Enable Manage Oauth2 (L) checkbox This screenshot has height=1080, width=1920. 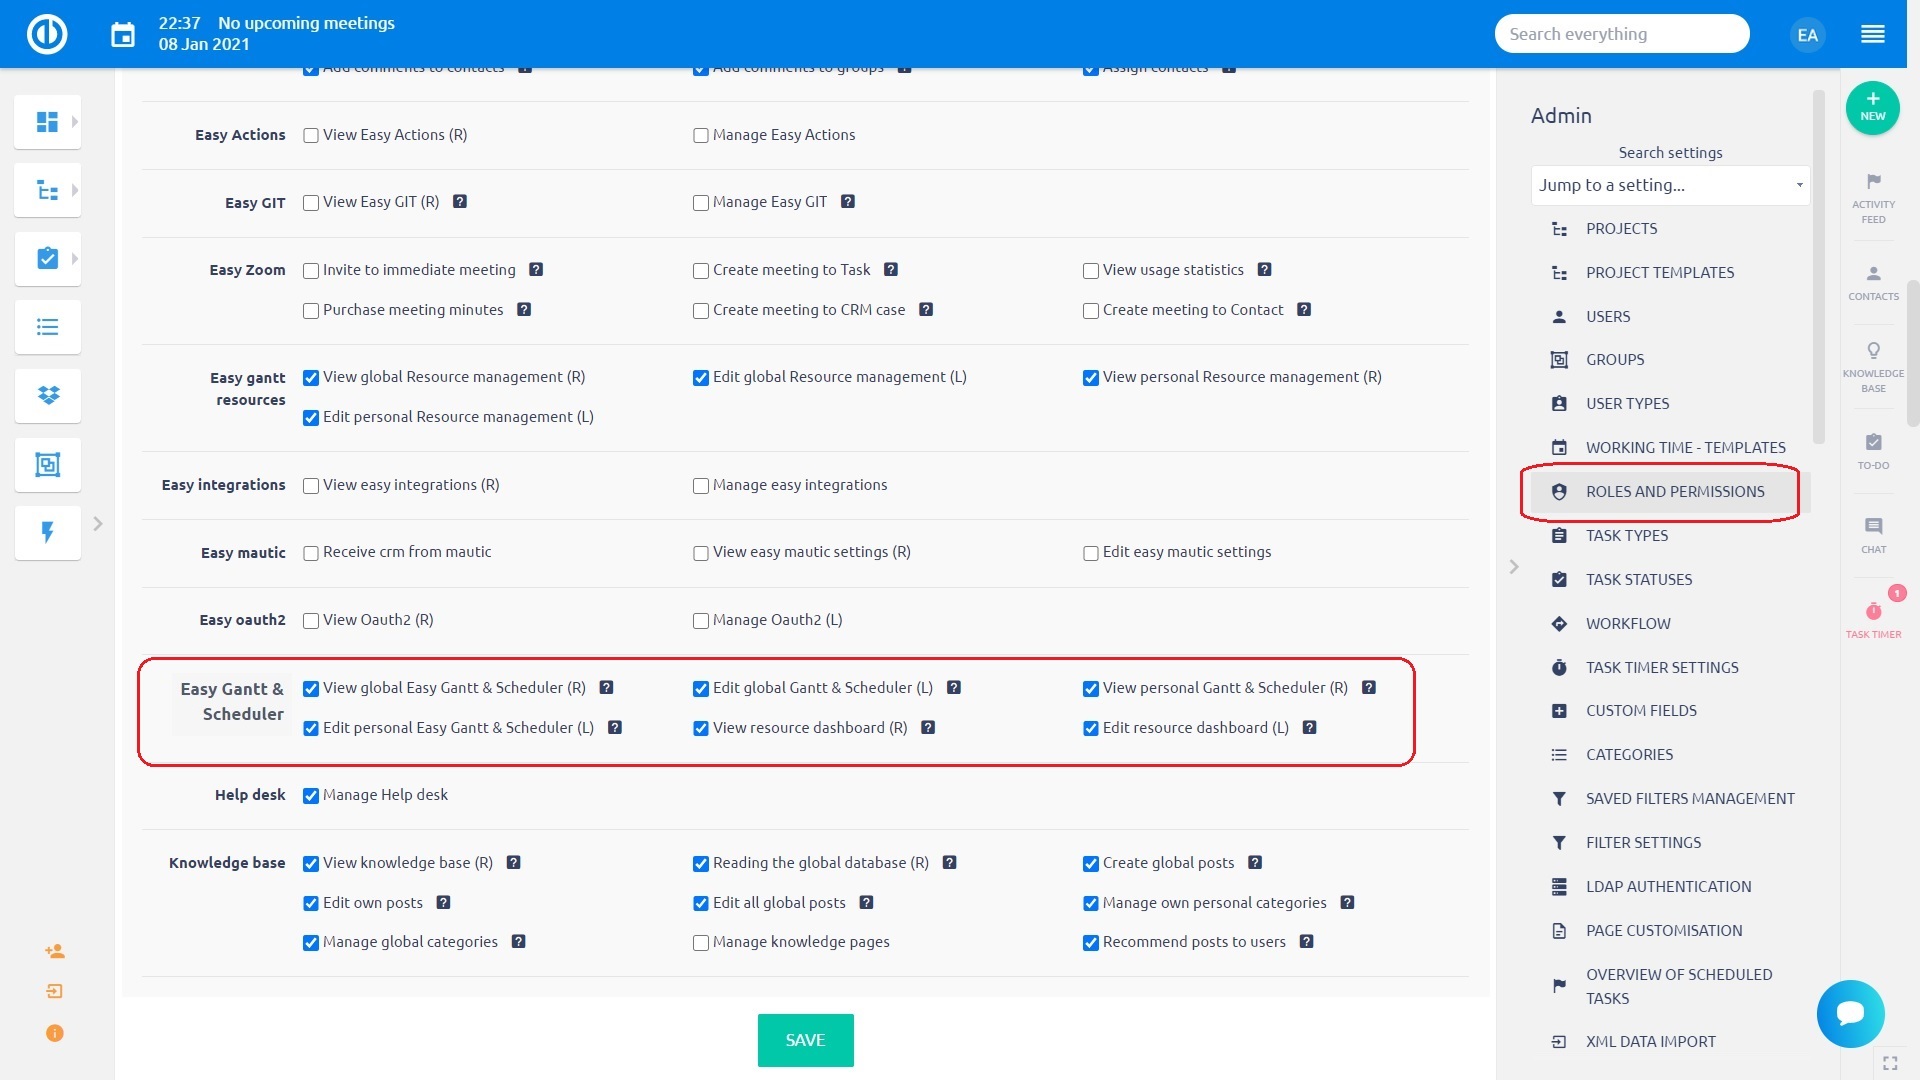click(701, 621)
